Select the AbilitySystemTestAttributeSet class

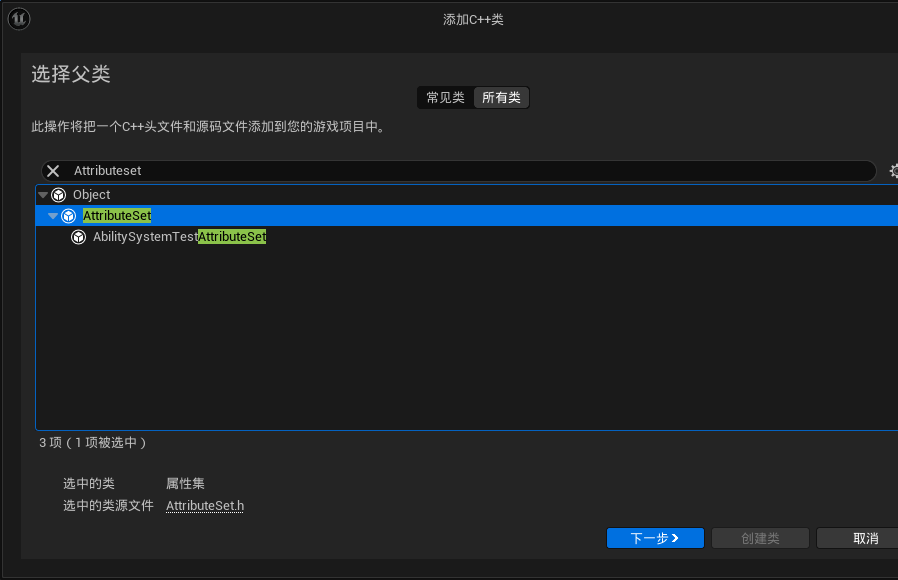coord(180,237)
